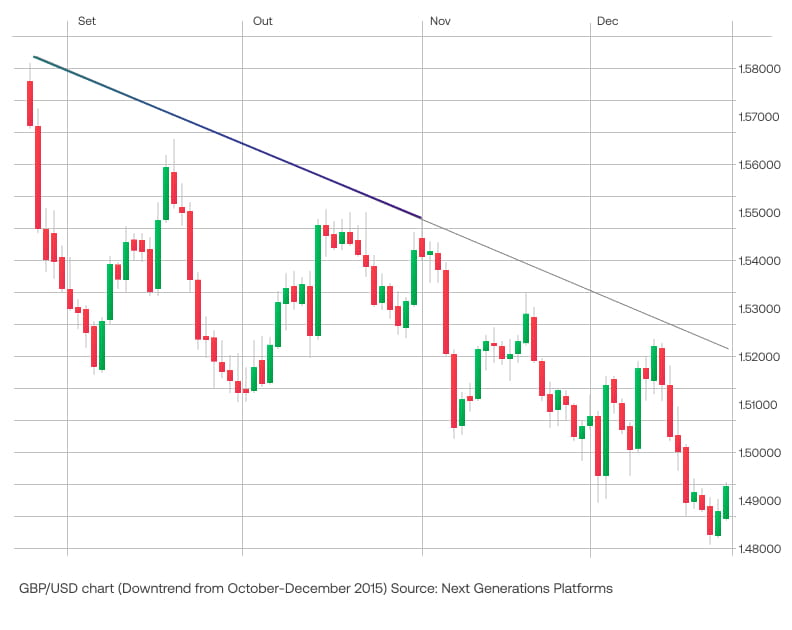Click the 1.55000 price axis label

759,213
